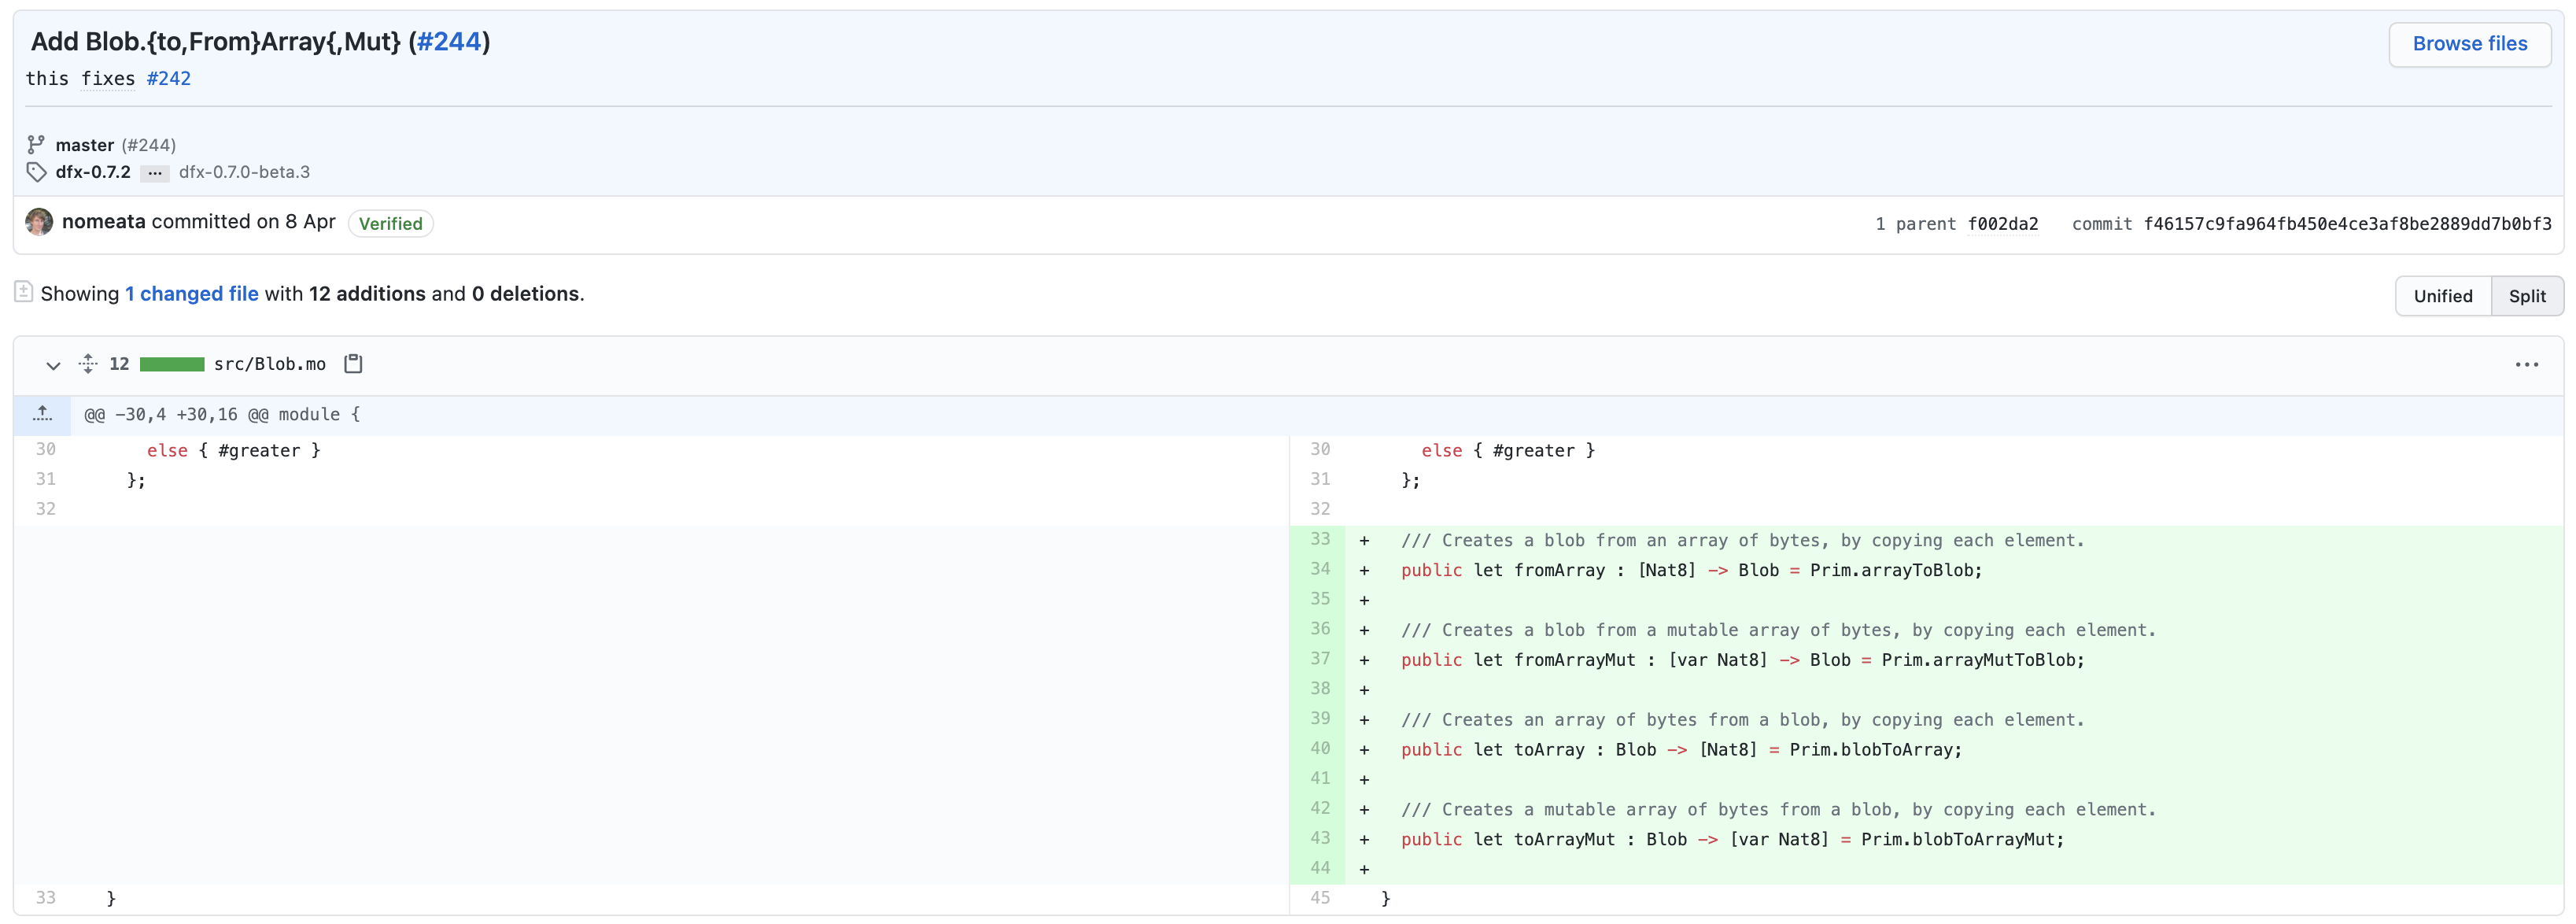Viewport: 2576px width, 924px height.
Task: Open the 1 changed file link
Action: coord(191,294)
